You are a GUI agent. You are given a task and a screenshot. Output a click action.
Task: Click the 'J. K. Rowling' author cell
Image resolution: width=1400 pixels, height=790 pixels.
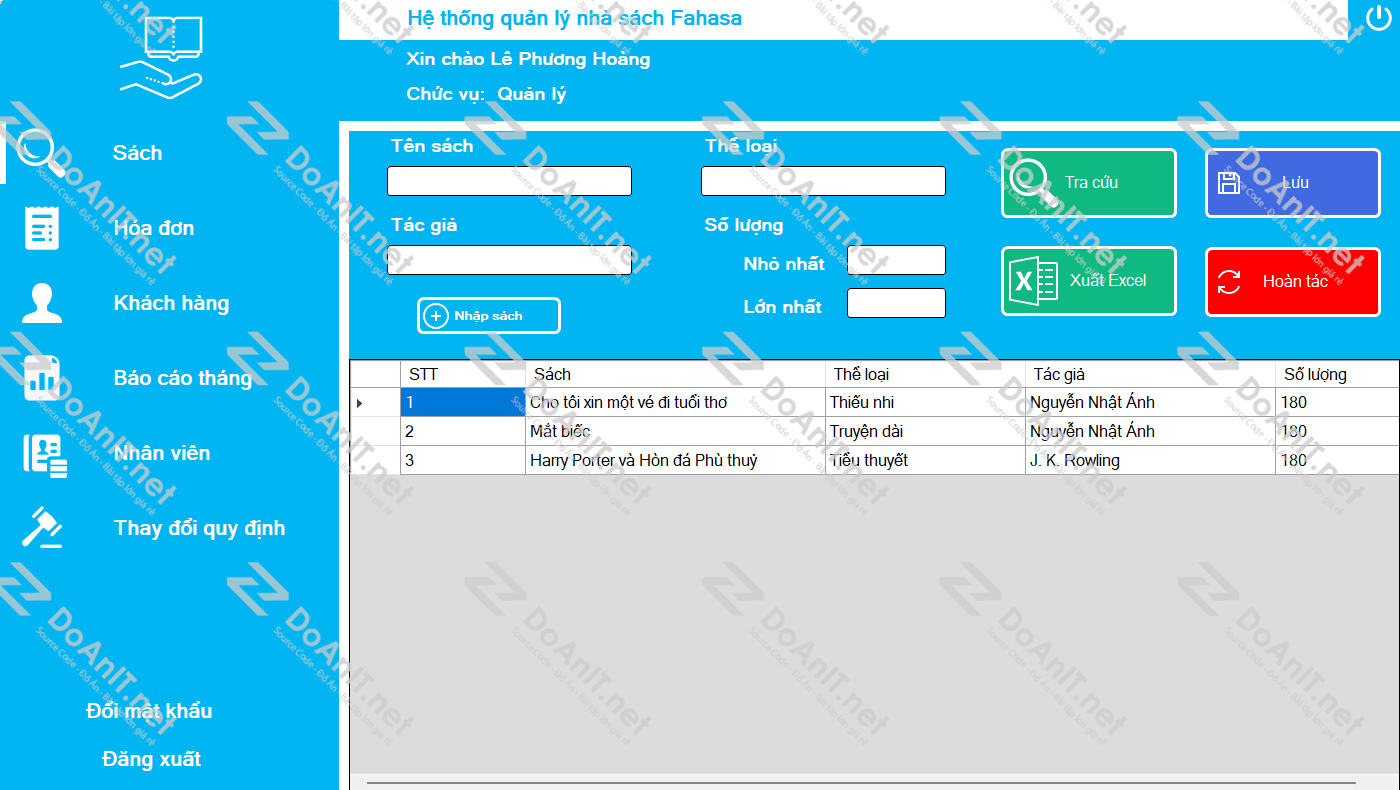[x=1150, y=460]
